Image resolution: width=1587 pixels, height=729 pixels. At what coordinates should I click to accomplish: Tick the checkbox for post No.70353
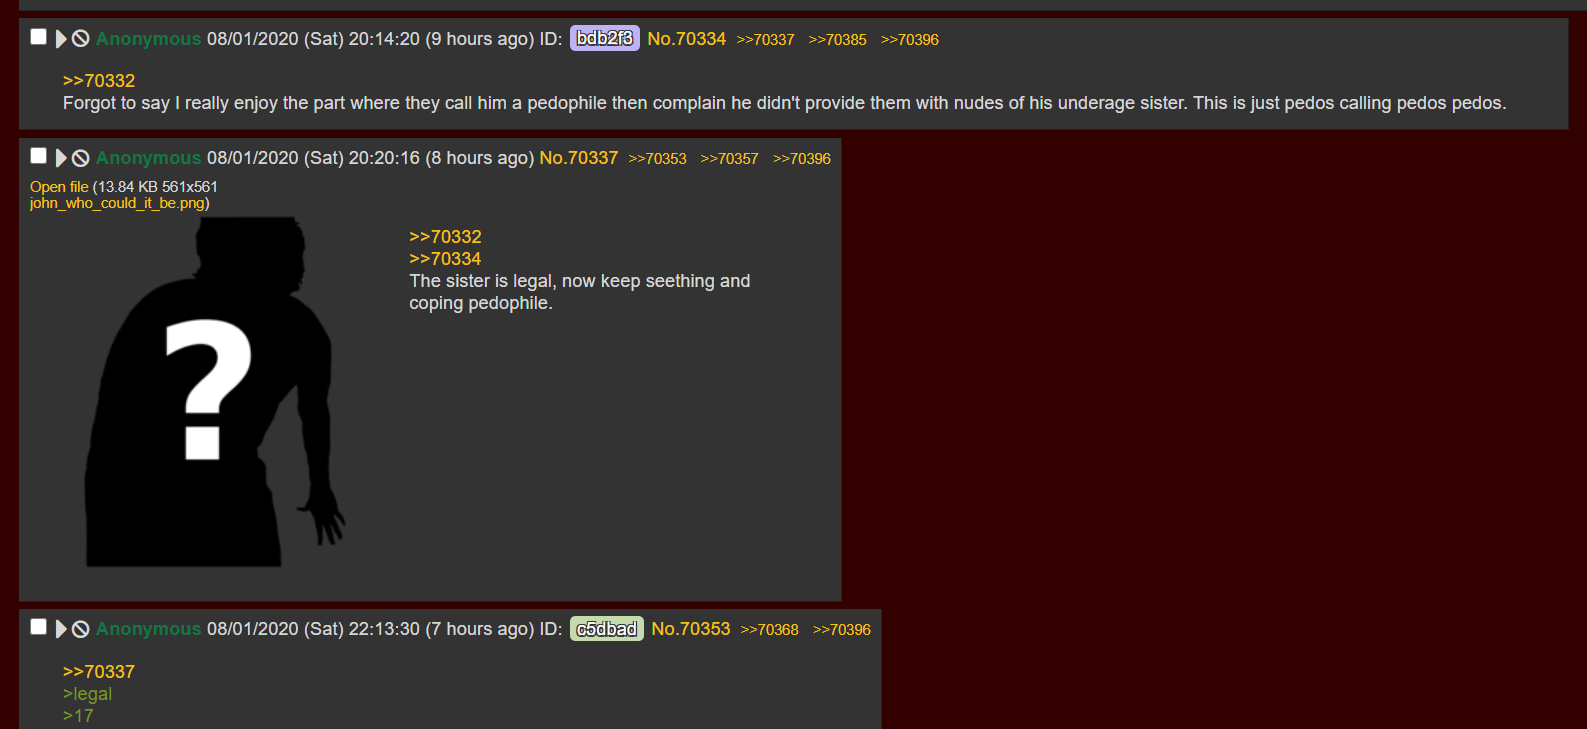39,627
